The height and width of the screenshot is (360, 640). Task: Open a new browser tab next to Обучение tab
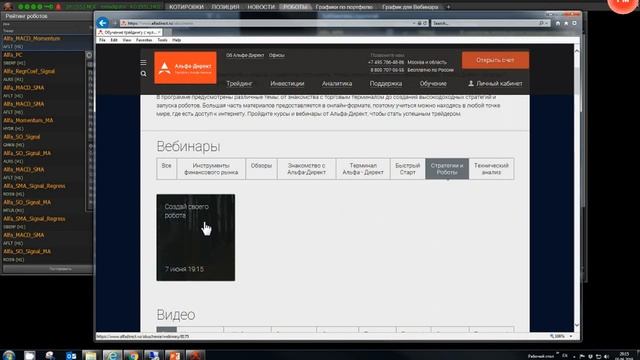pyautogui.click(x=167, y=32)
